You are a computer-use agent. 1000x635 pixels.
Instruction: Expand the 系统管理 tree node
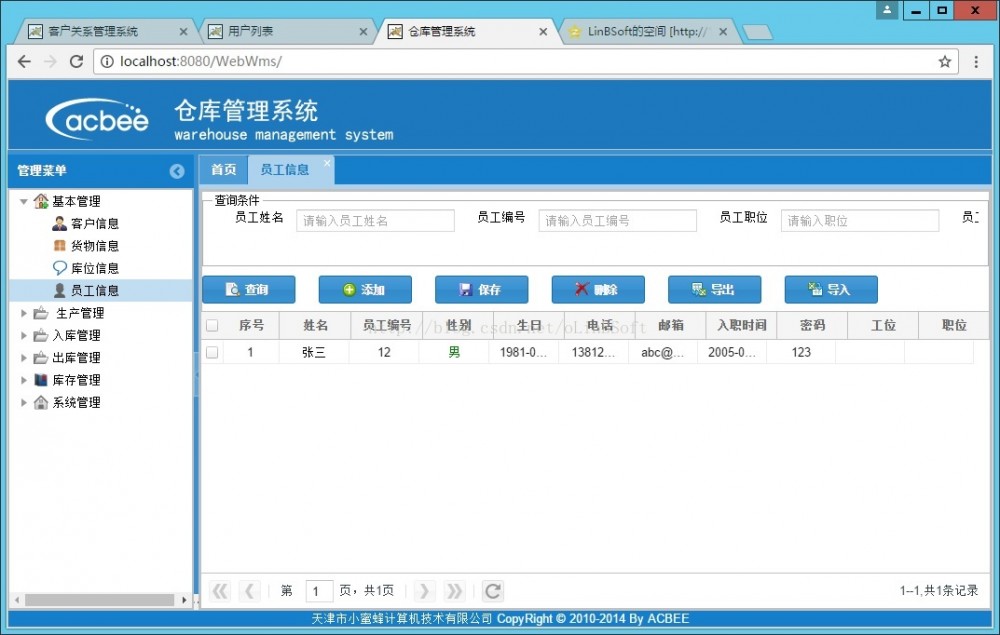[x=23, y=402]
